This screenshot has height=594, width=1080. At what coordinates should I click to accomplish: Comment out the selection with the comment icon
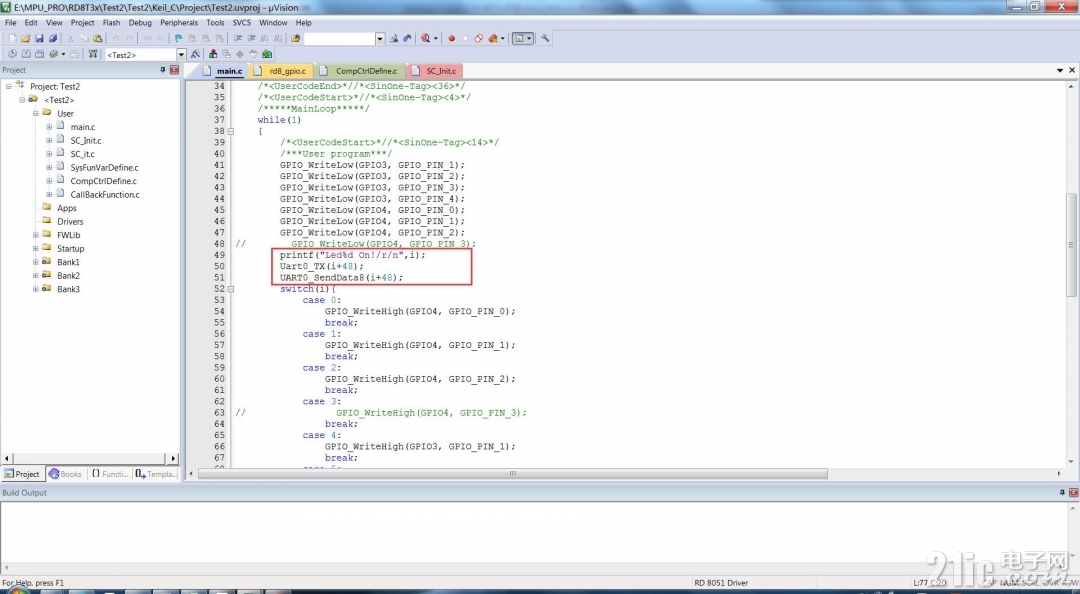(x=264, y=39)
